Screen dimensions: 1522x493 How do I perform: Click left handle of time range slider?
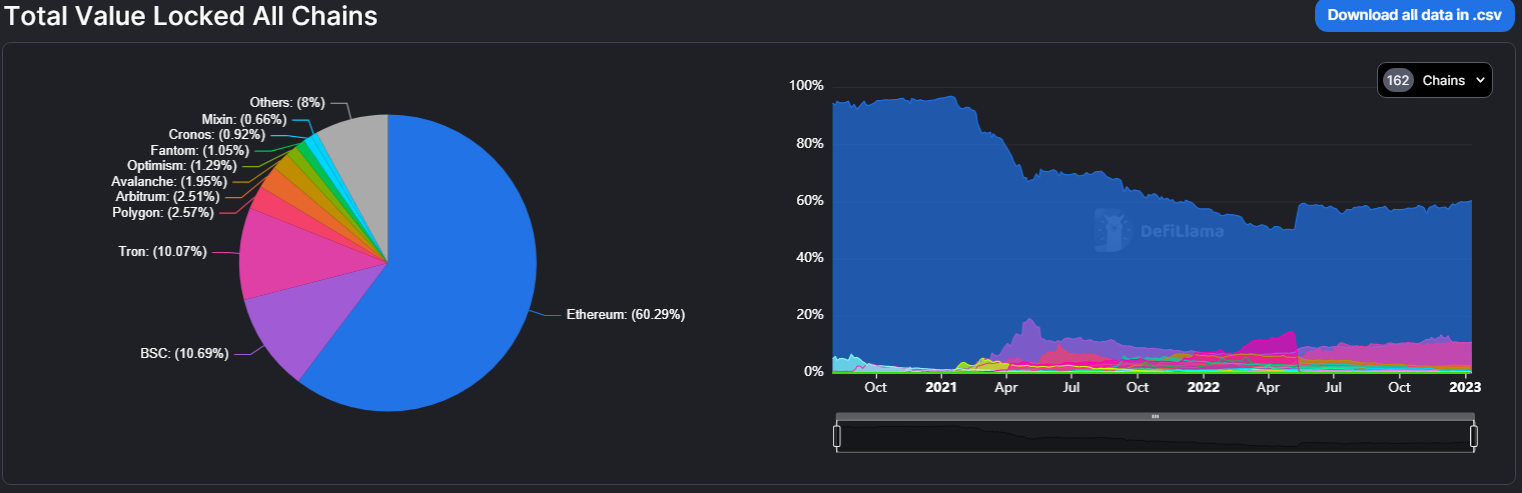click(x=837, y=436)
